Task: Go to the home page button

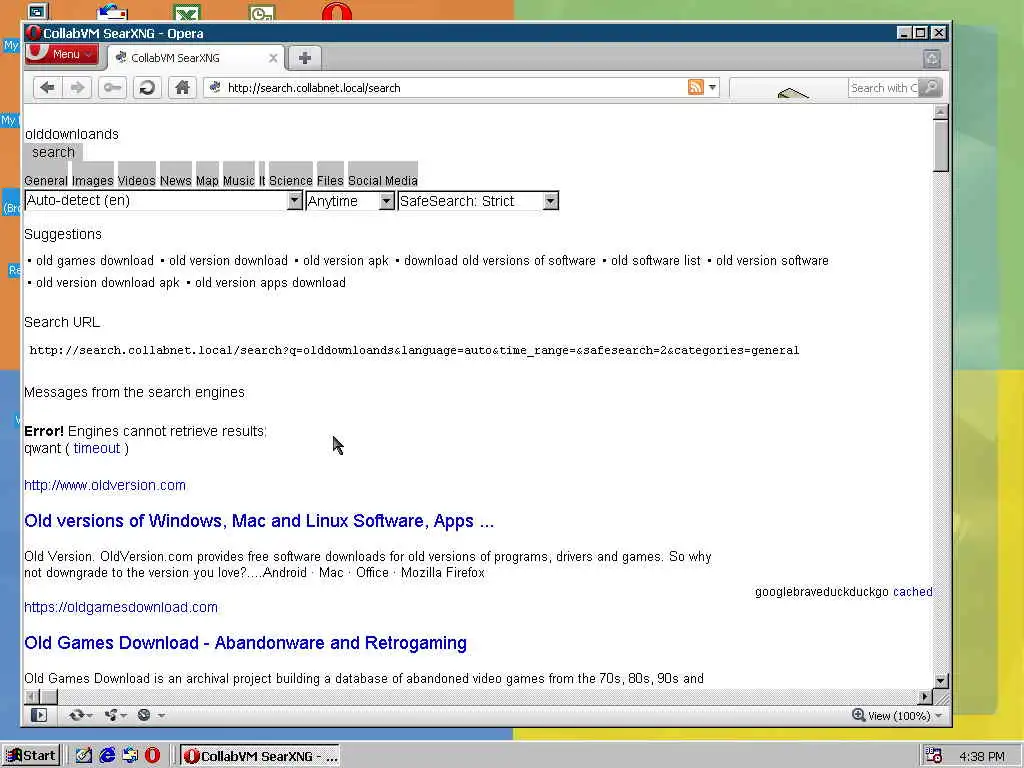Action: [x=182, y=88]
